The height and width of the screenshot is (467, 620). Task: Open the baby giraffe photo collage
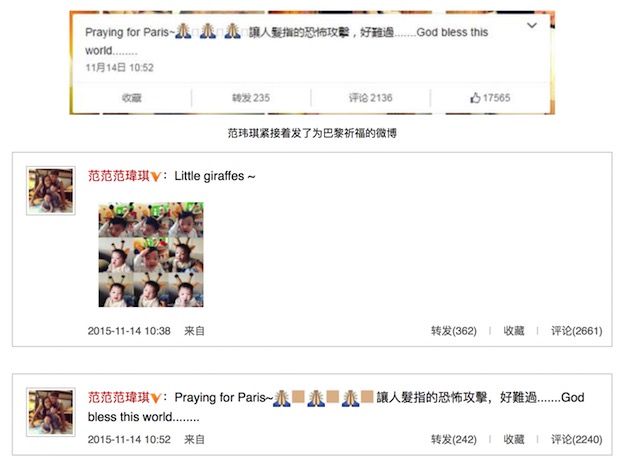pyautogui.click(x=151, y=255)
